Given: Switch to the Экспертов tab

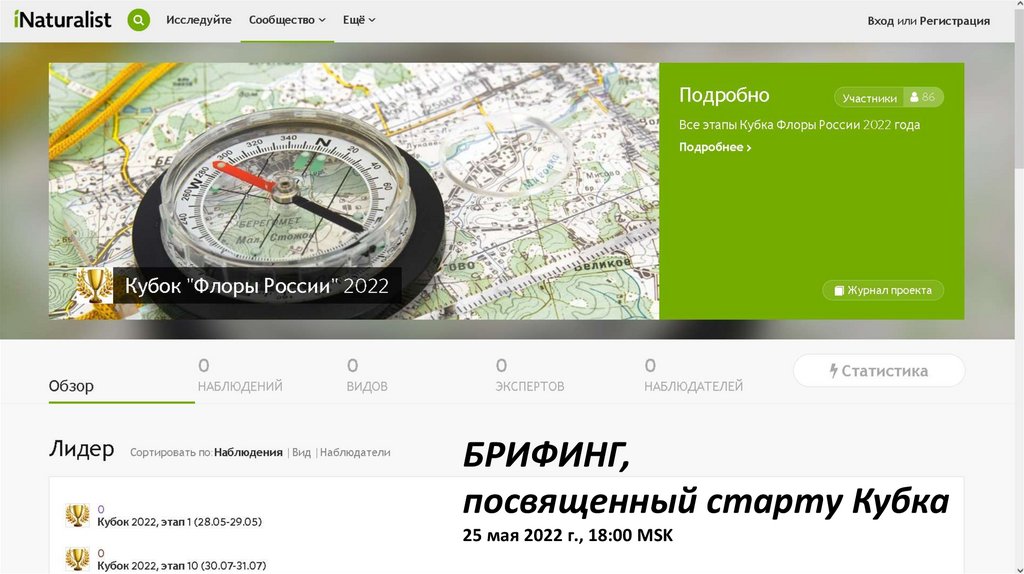Looking at the screenshot, I should 530,375.
